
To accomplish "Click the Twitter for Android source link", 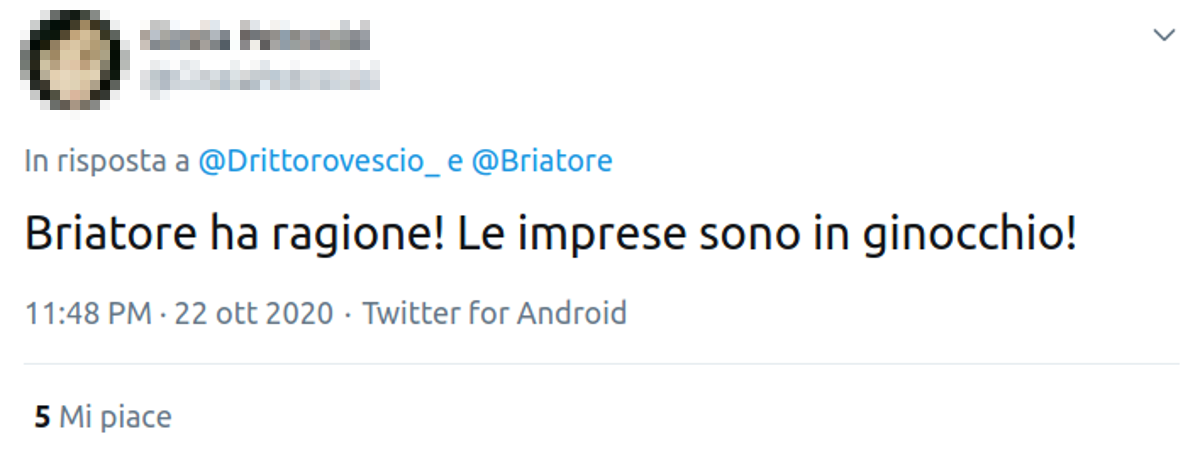I will (494, 313).
